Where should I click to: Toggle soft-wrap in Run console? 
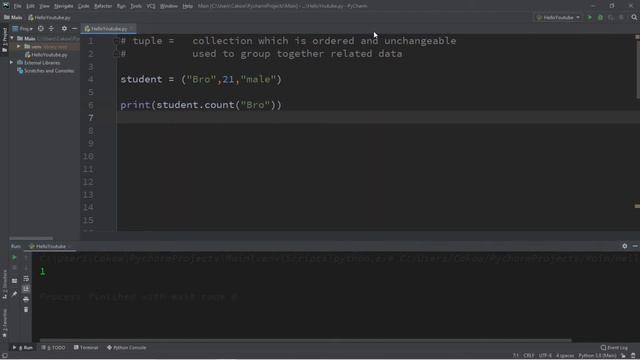pyautogui.click(x=26, y=279)
